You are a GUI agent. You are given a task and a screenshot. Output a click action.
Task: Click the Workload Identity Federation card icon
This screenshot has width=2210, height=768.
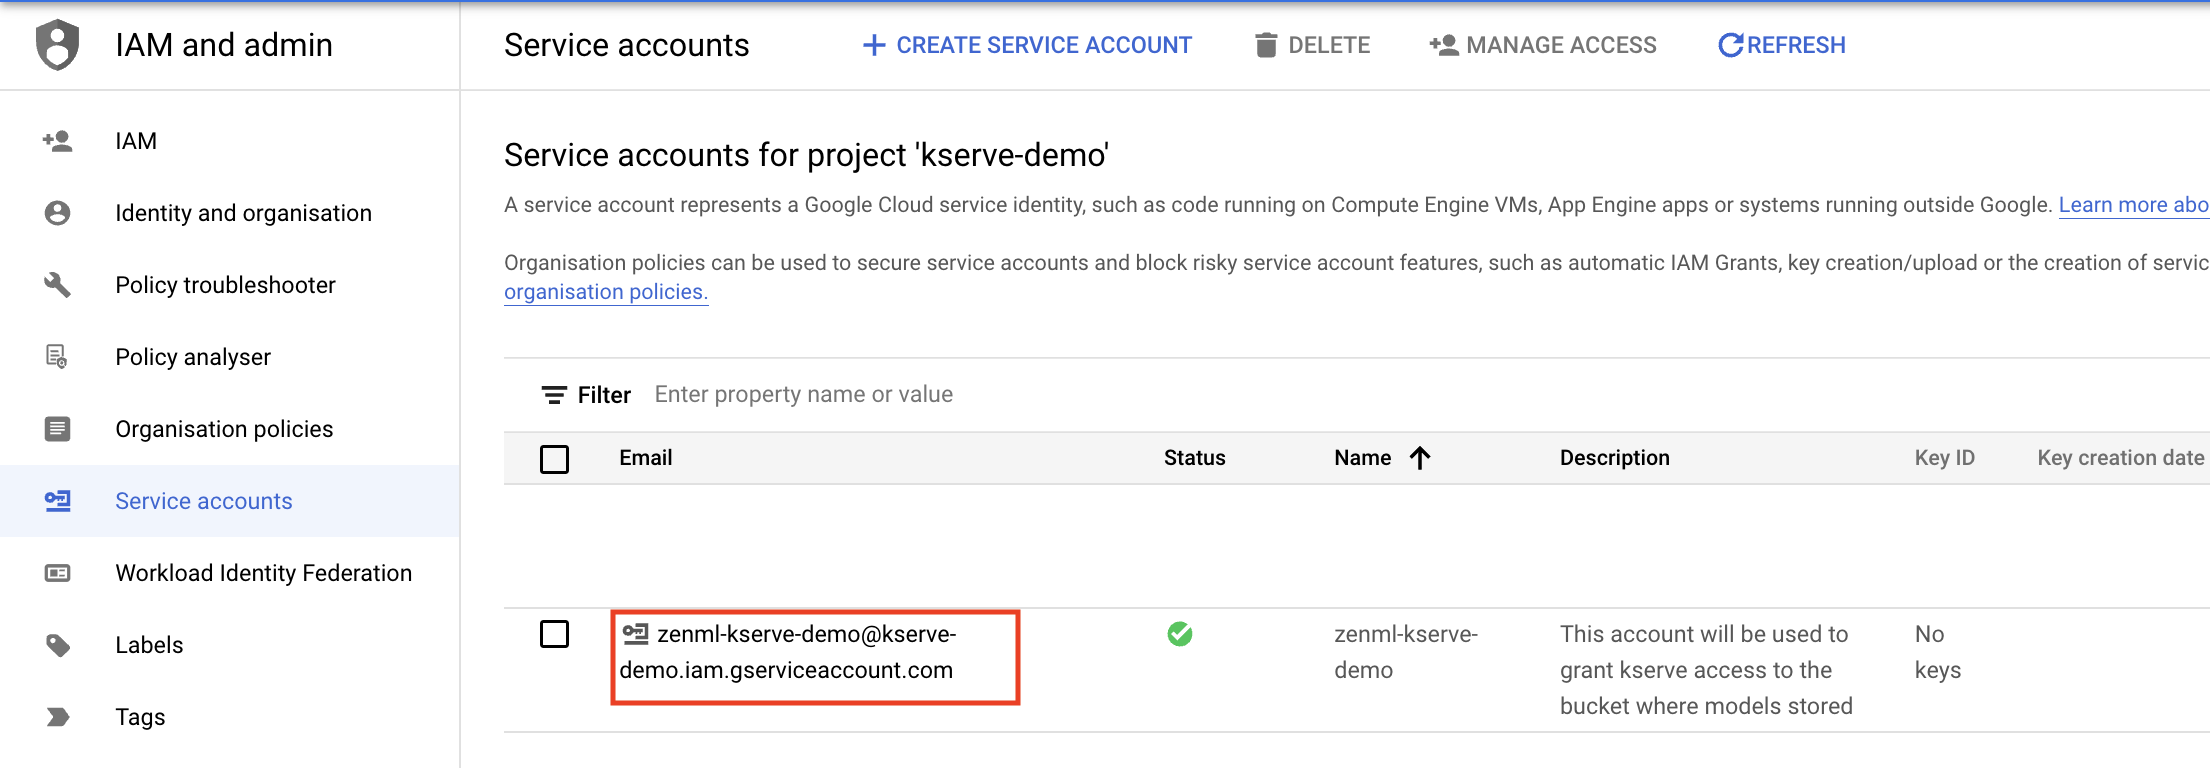57,573
